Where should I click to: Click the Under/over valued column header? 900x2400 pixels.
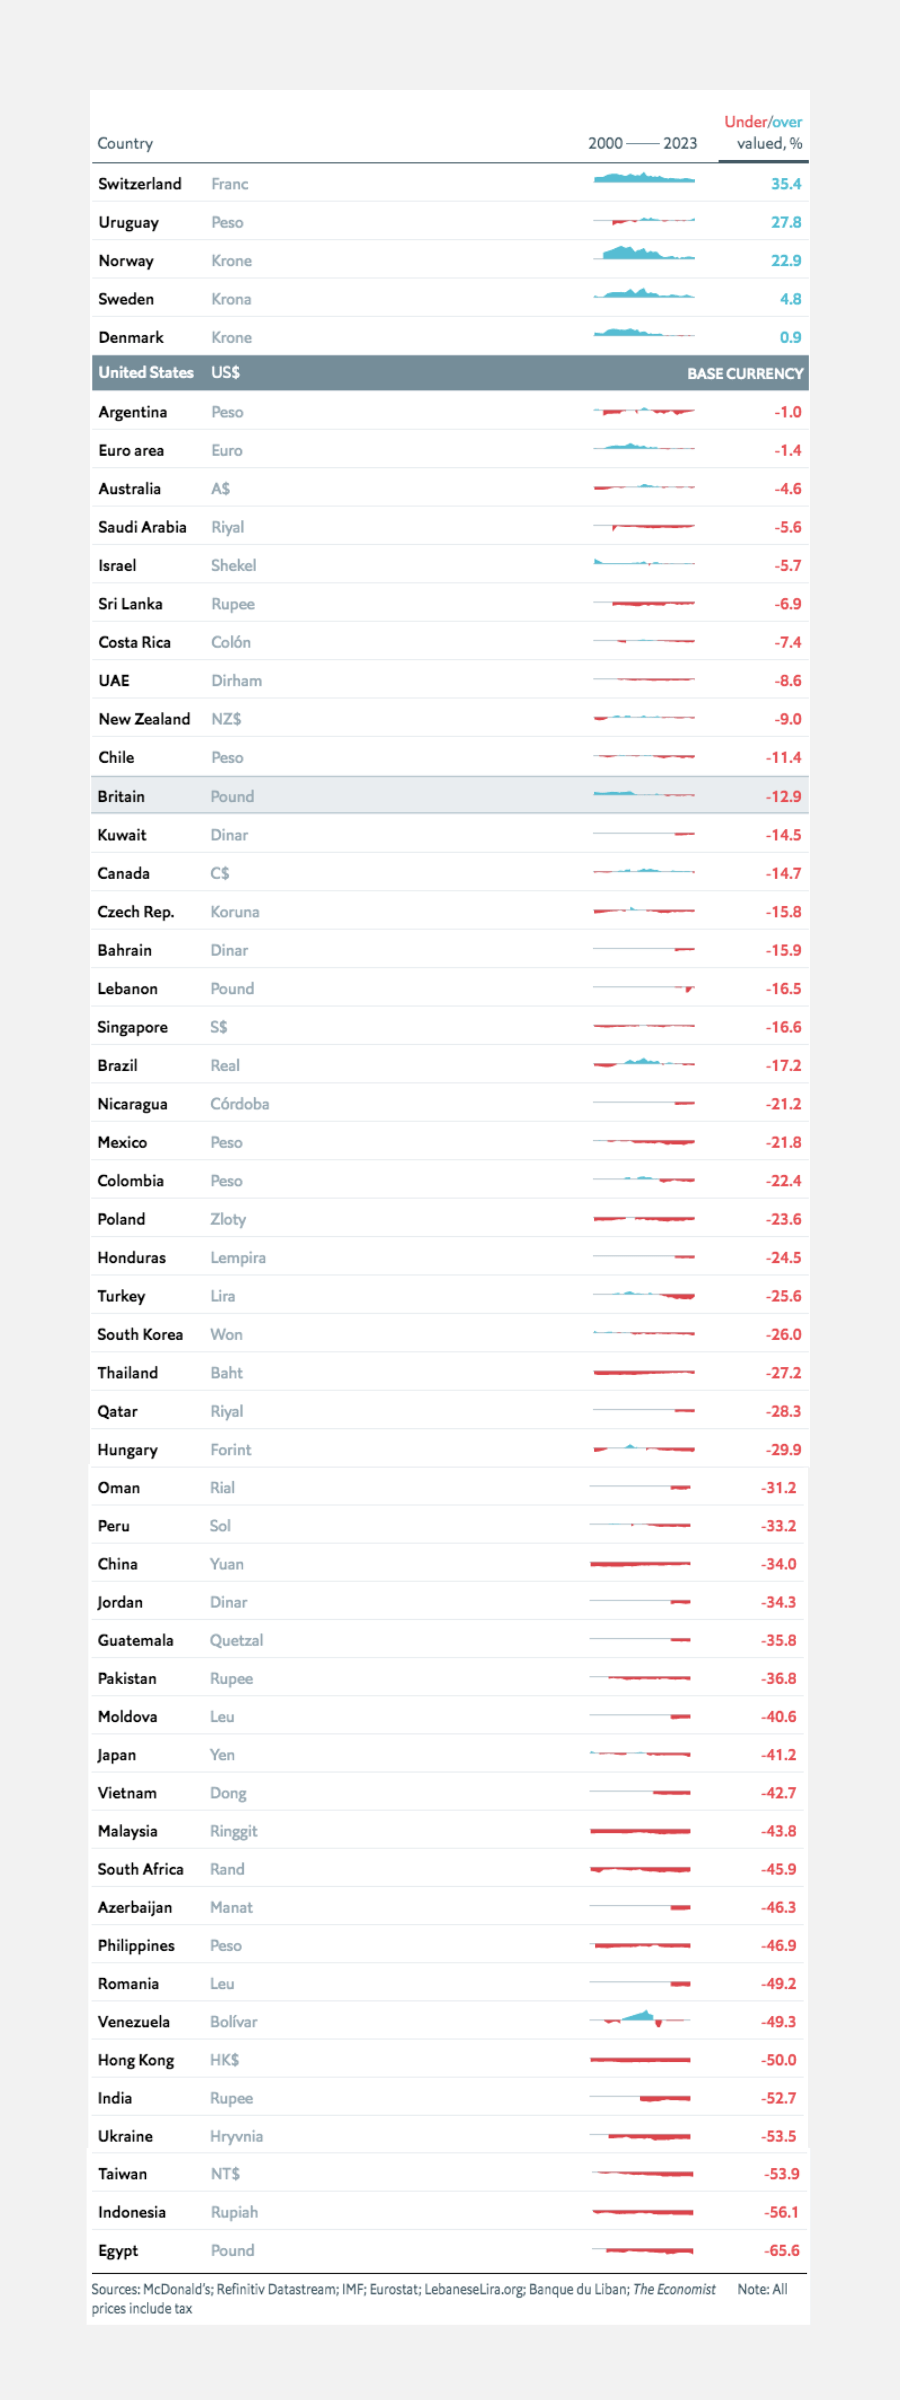[x=764, y=132]
